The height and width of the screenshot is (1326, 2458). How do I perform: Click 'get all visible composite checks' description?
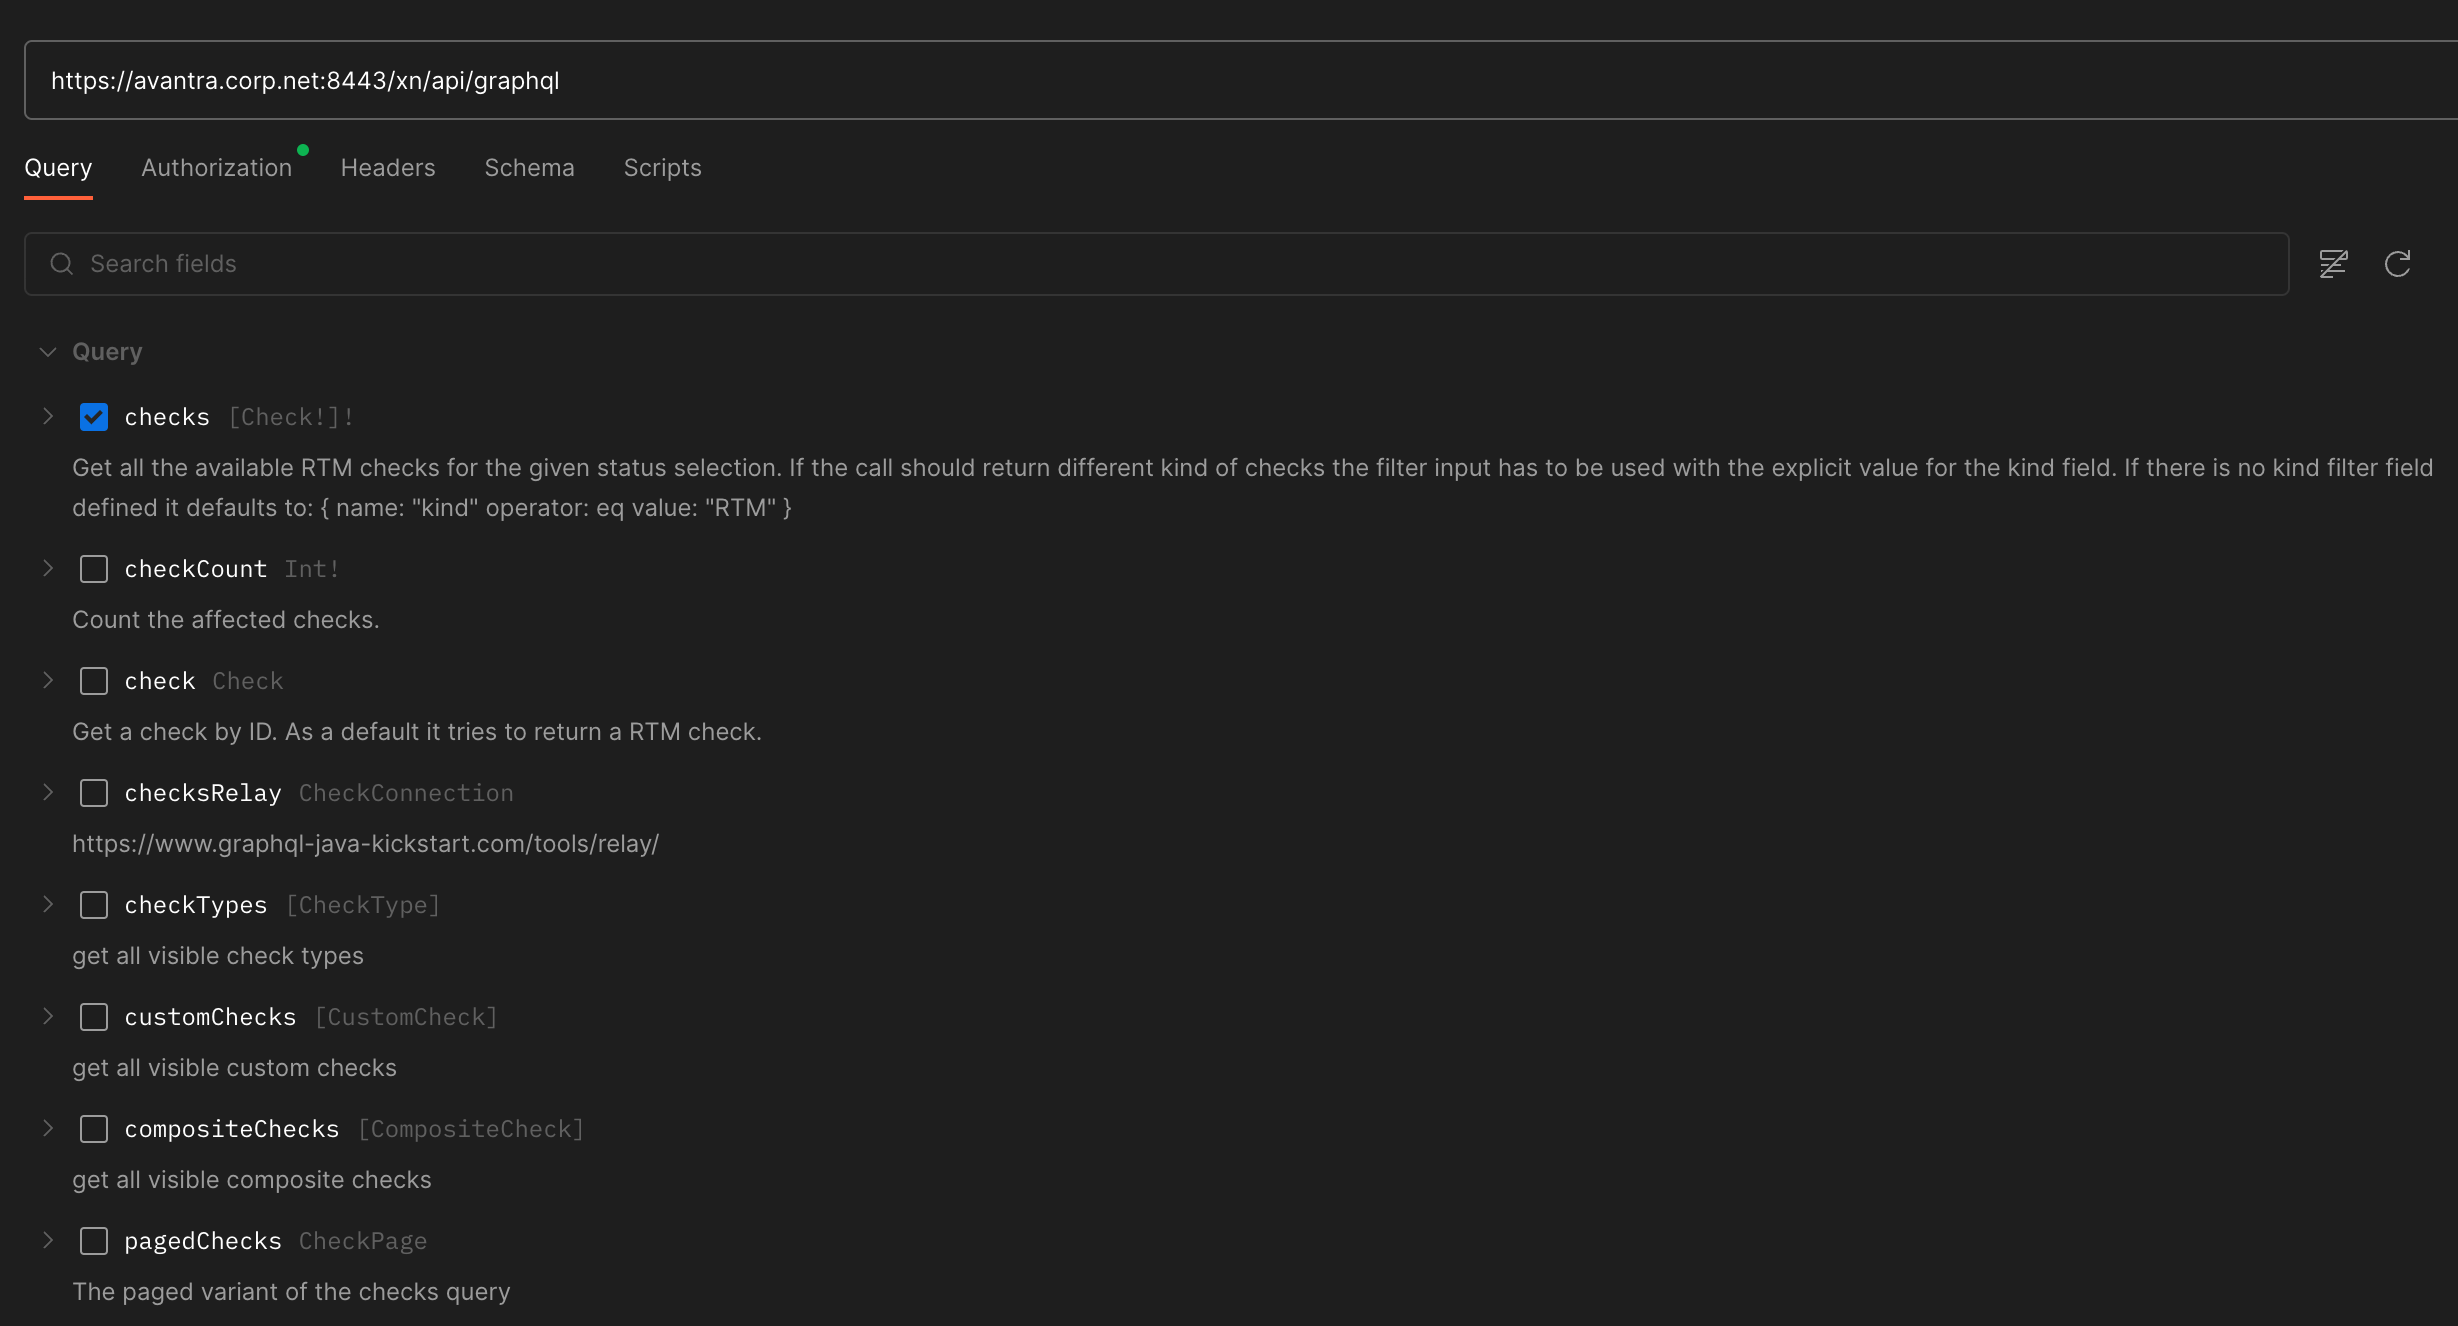(x=252, y=1180)
